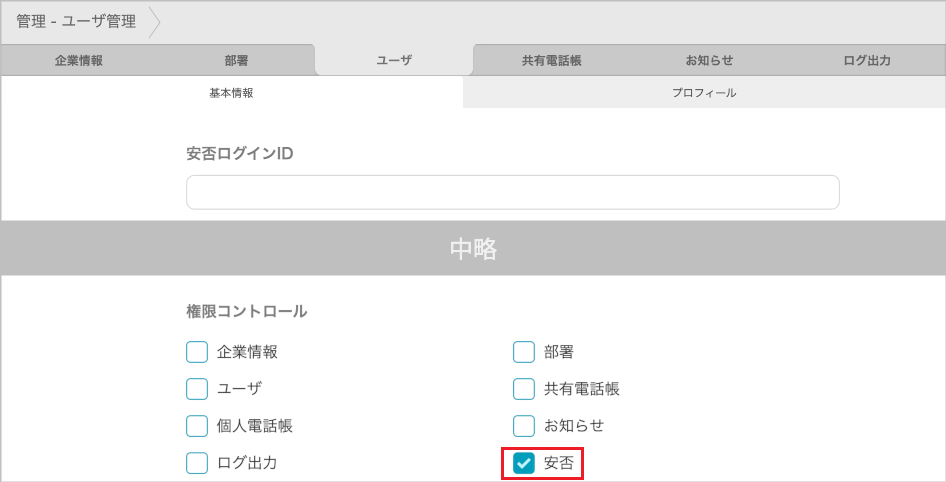Check the ユーザ permission checkbox
This screenshot has height=482, width=946.
pos(197,389)
